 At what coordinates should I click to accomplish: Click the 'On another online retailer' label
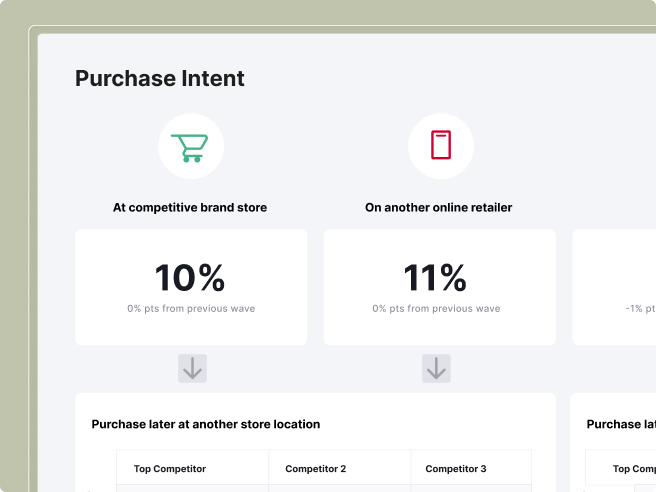[x=439, y=208]
